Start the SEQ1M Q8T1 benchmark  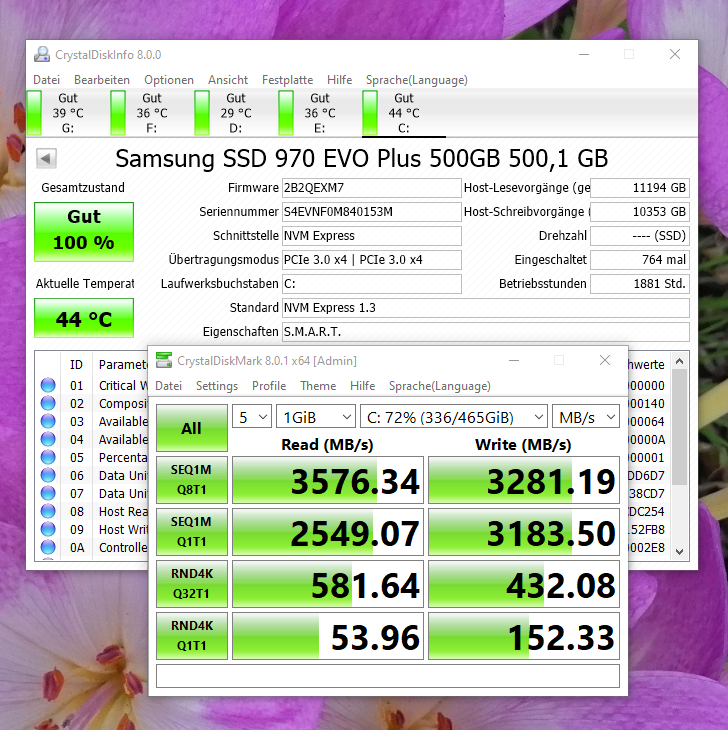[192, 480]
